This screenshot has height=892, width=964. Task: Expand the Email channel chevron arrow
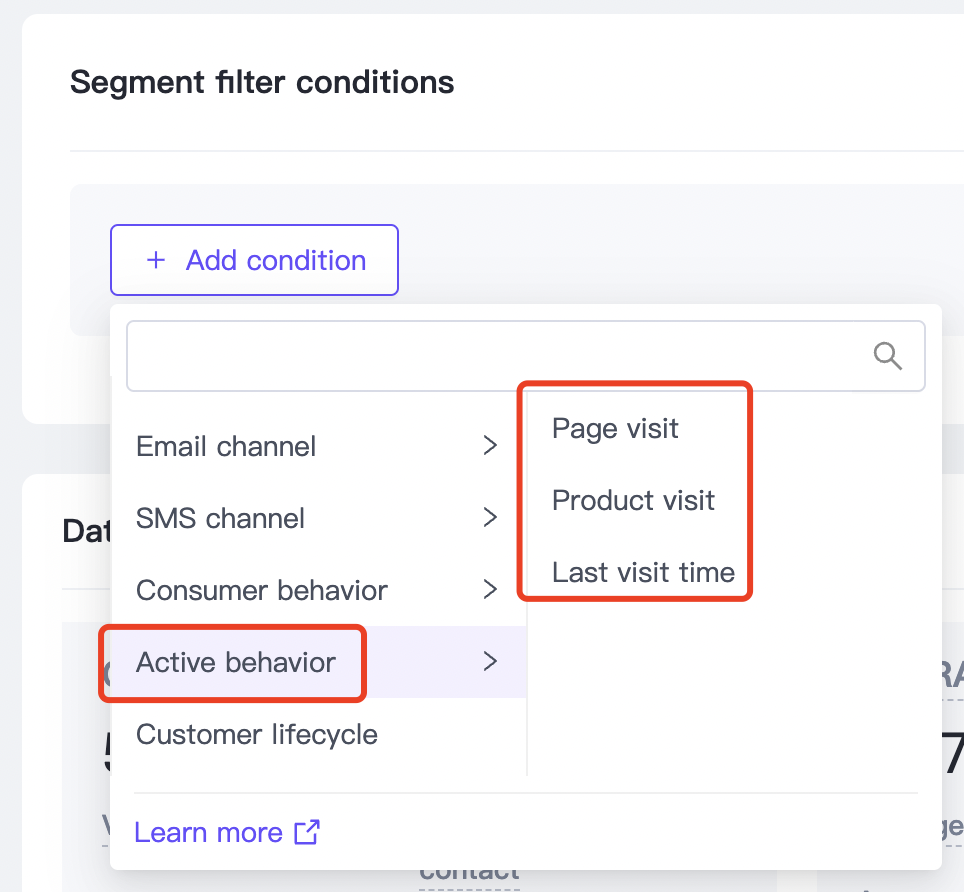(x=490, y=445)
